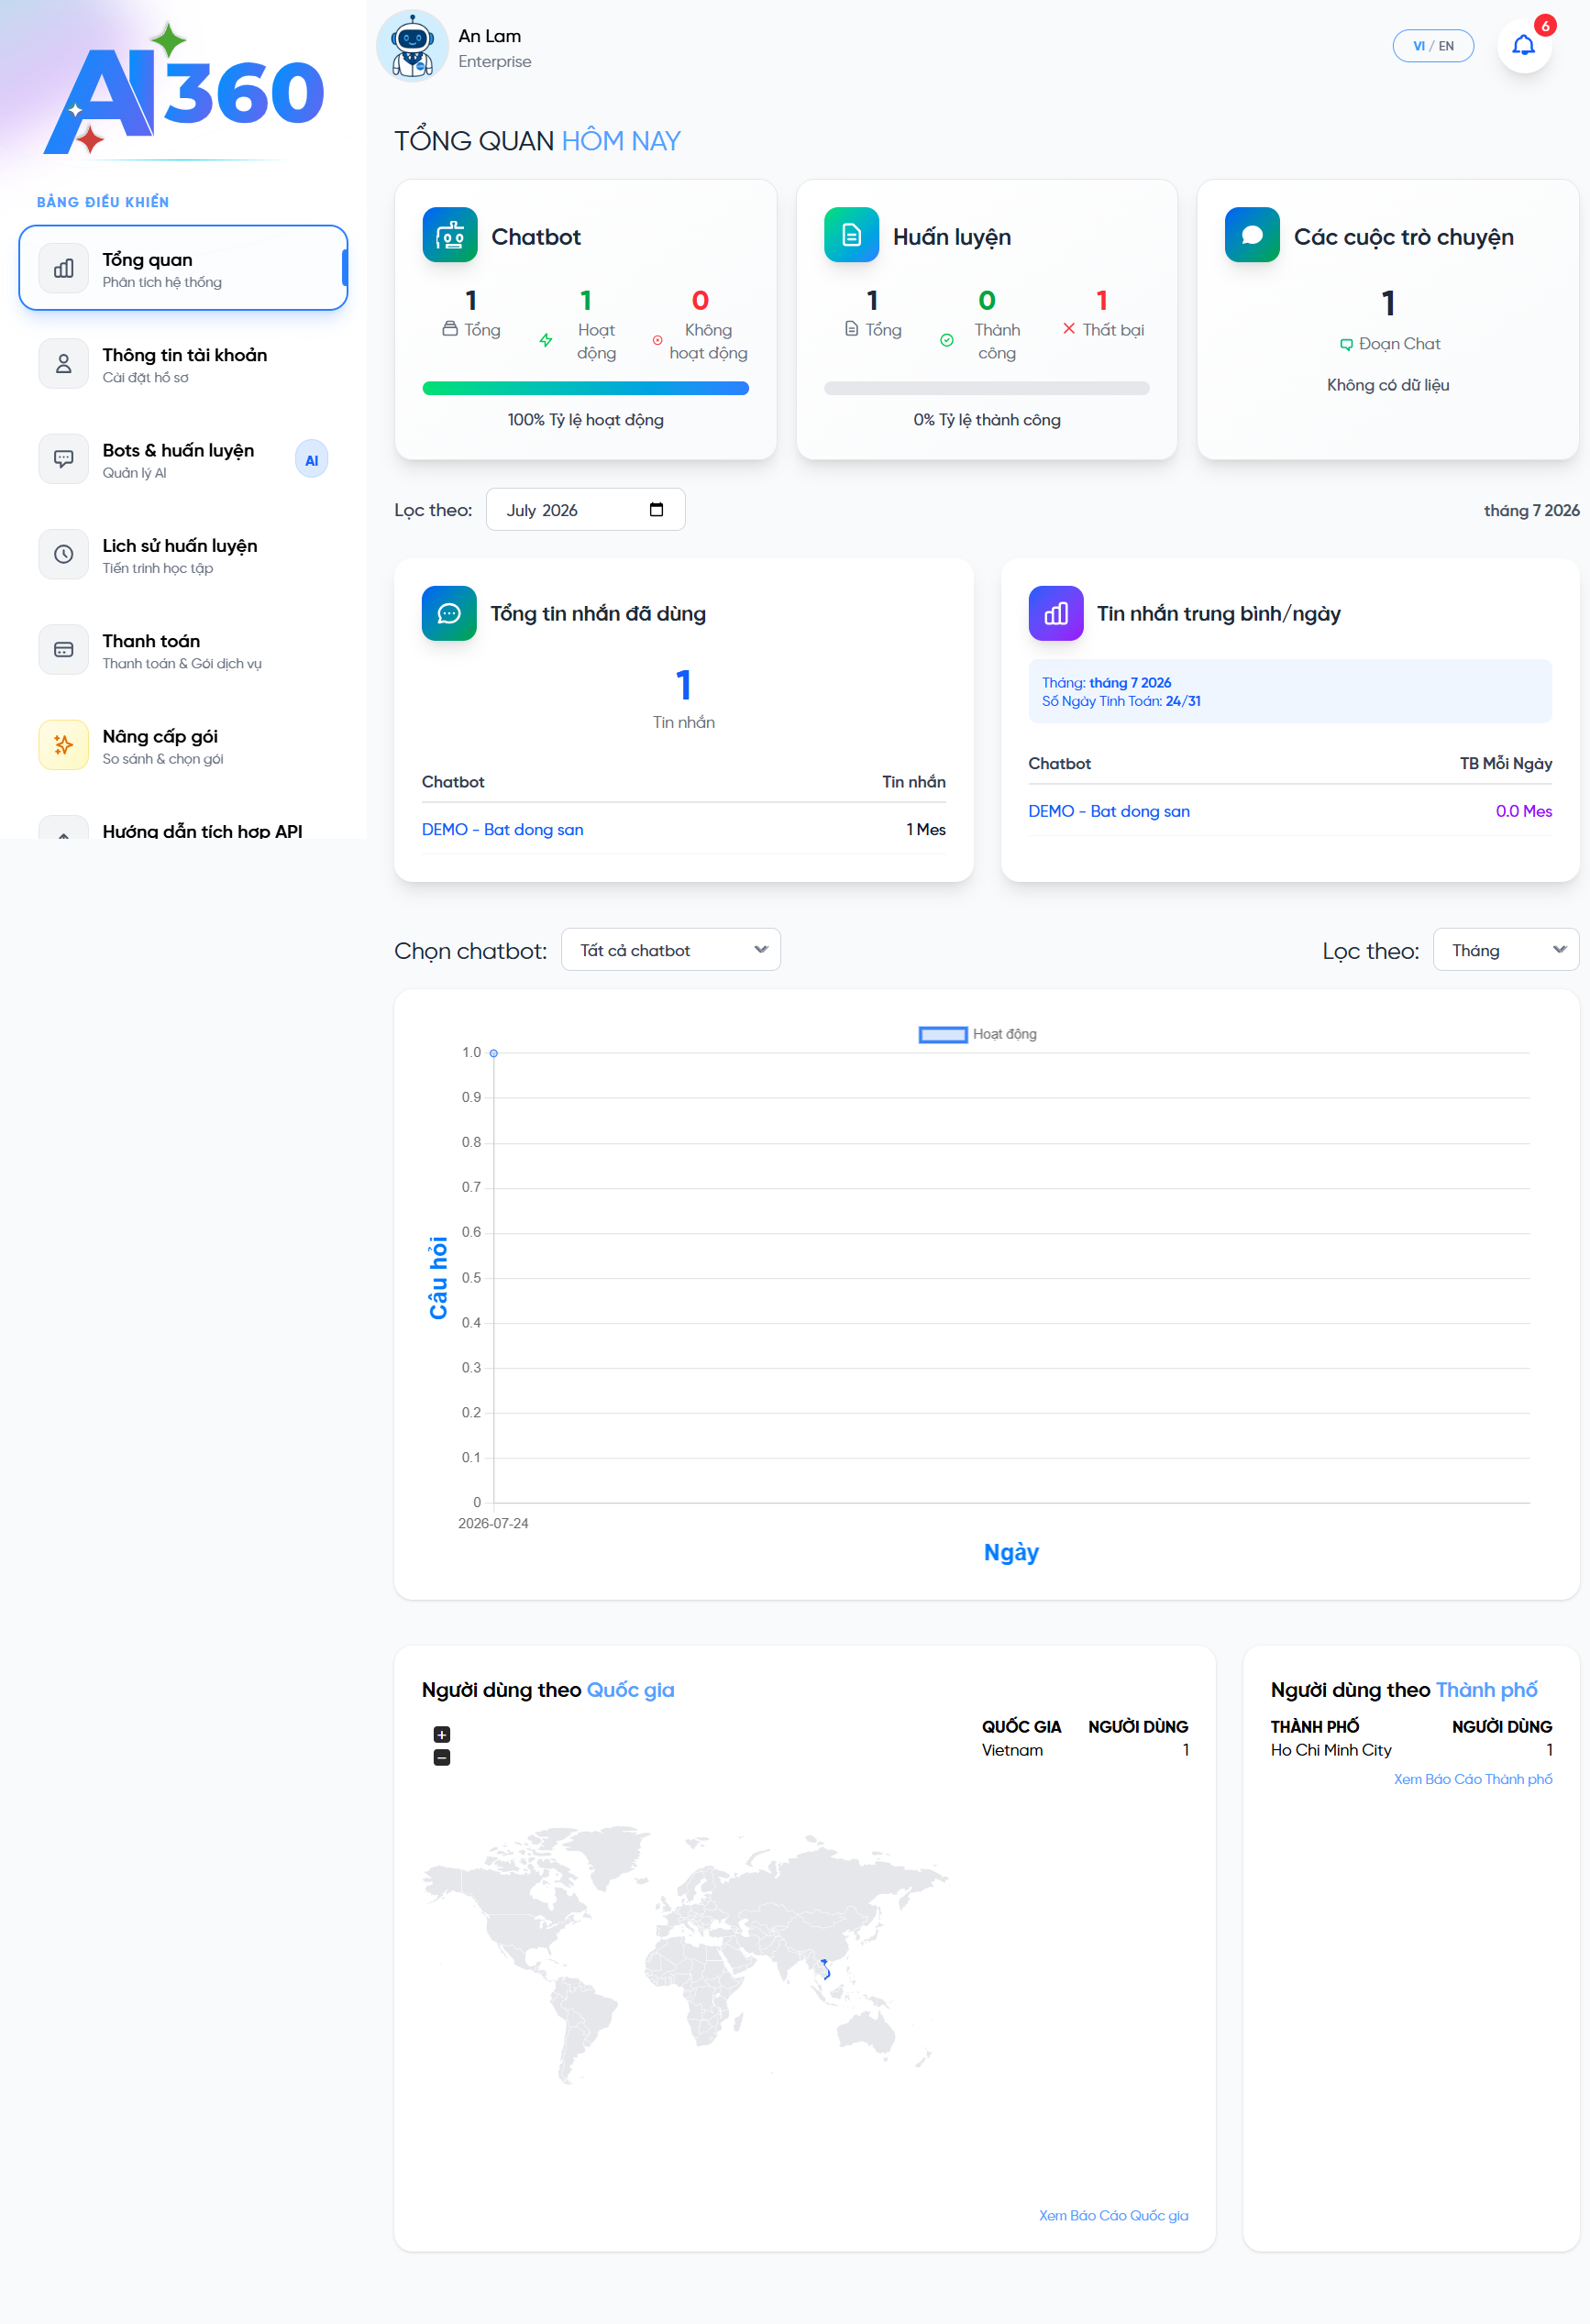Click the An Lam robot avatar
The width and height of the screenshot is (1590, 2324).
tap(412, 46)
